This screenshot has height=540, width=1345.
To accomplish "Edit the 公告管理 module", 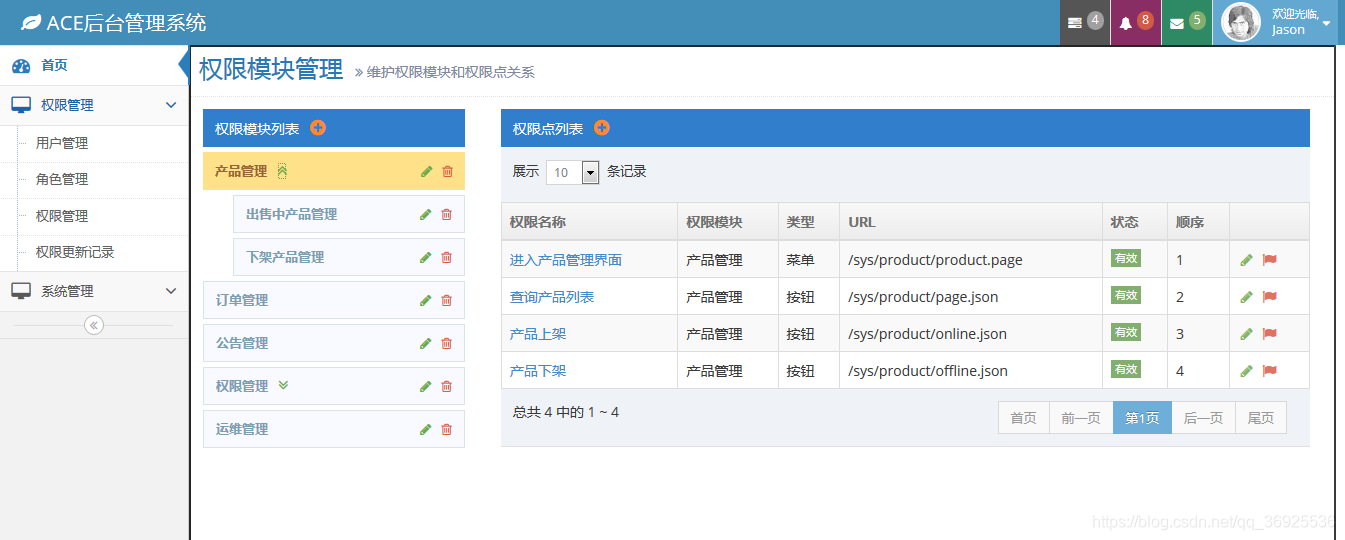I will [426, 343].
